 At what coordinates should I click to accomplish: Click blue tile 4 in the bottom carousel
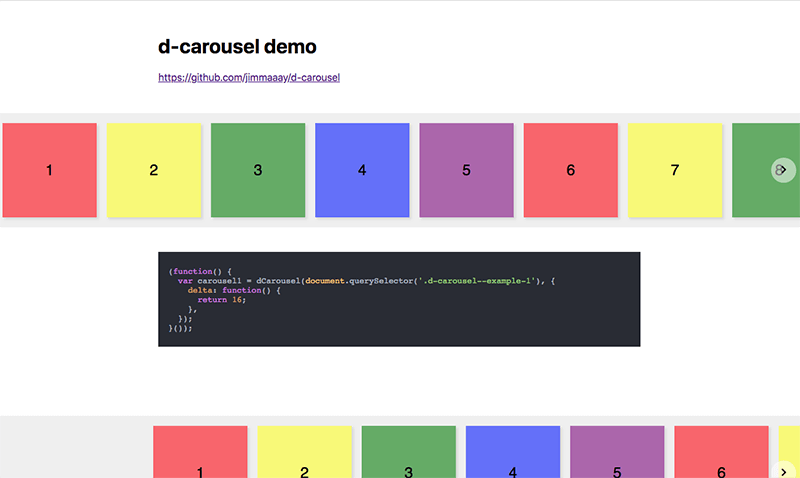point(513,455)
